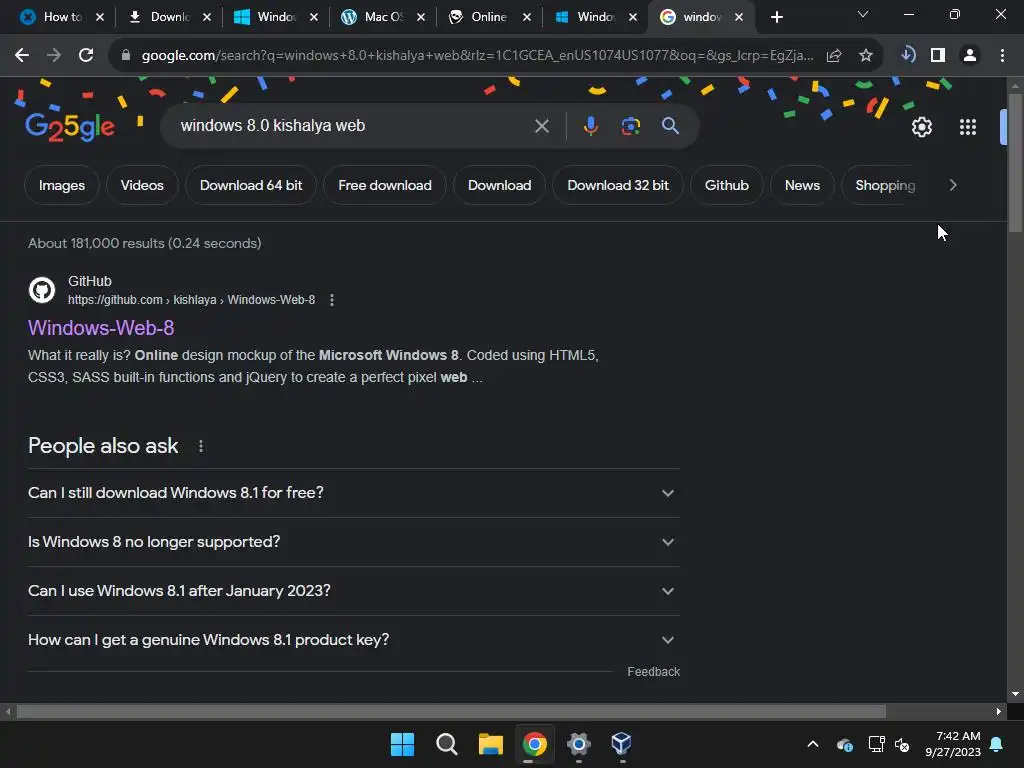Open About this result for People also ask
1024x768 pixels.
coord(200,446)
